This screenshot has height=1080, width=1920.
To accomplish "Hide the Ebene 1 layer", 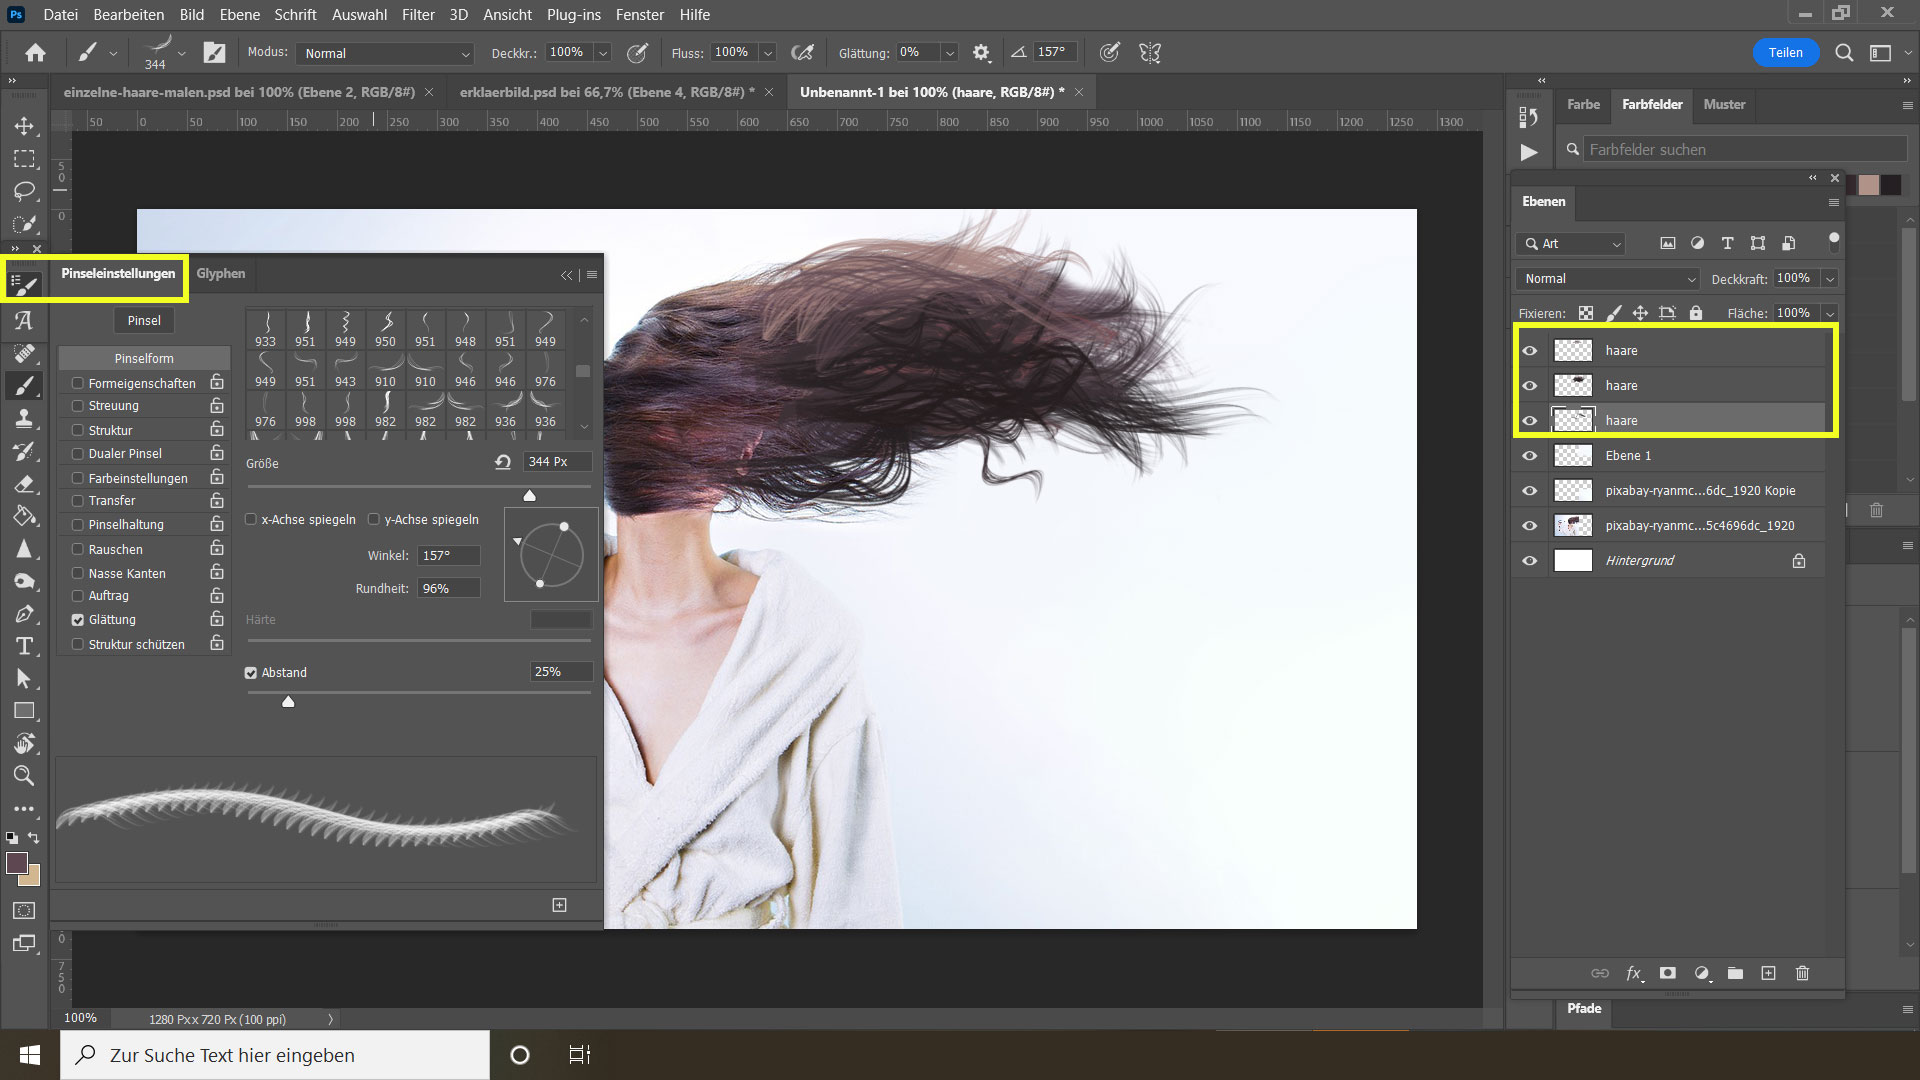I will (1529, 455).
